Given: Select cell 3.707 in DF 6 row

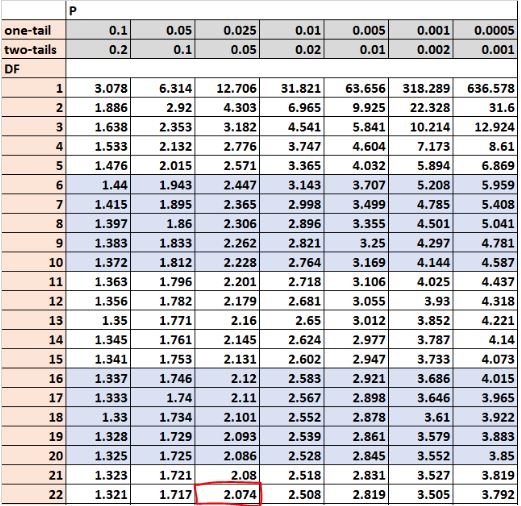Looking at the screenshot, I should point(356,185).
